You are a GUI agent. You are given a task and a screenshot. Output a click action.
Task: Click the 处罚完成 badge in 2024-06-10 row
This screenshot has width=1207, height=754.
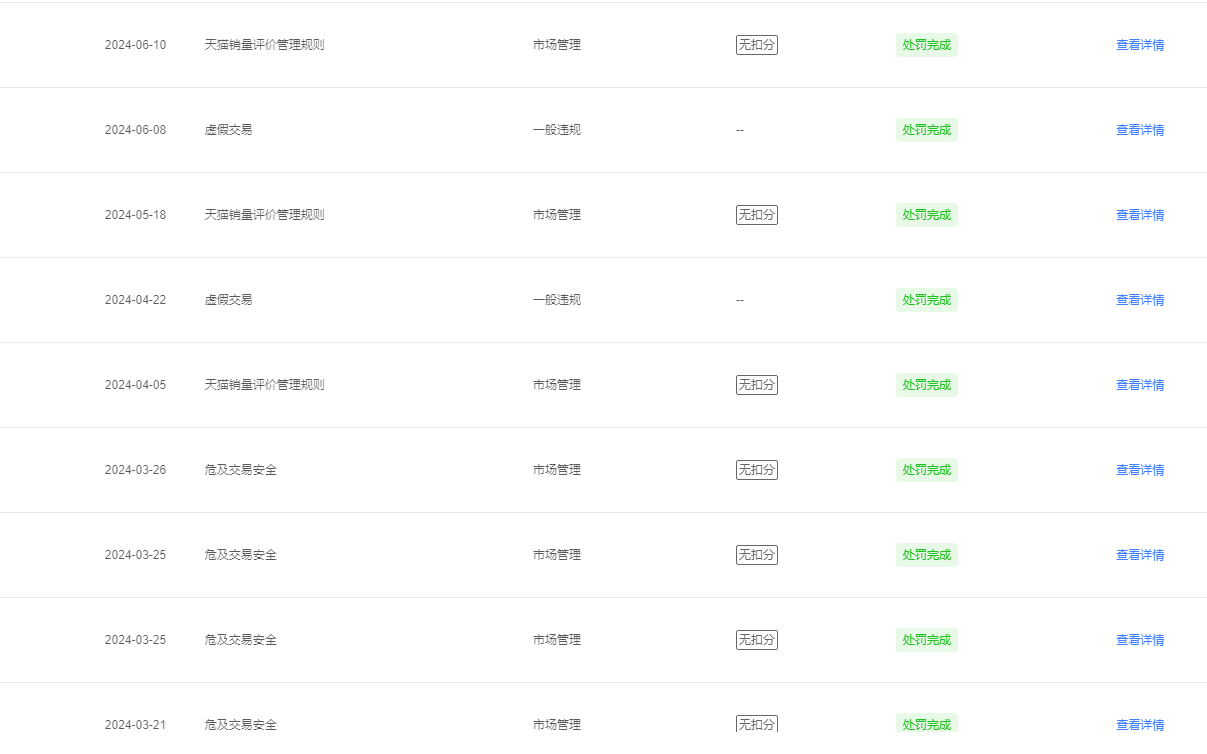(927, 45)
